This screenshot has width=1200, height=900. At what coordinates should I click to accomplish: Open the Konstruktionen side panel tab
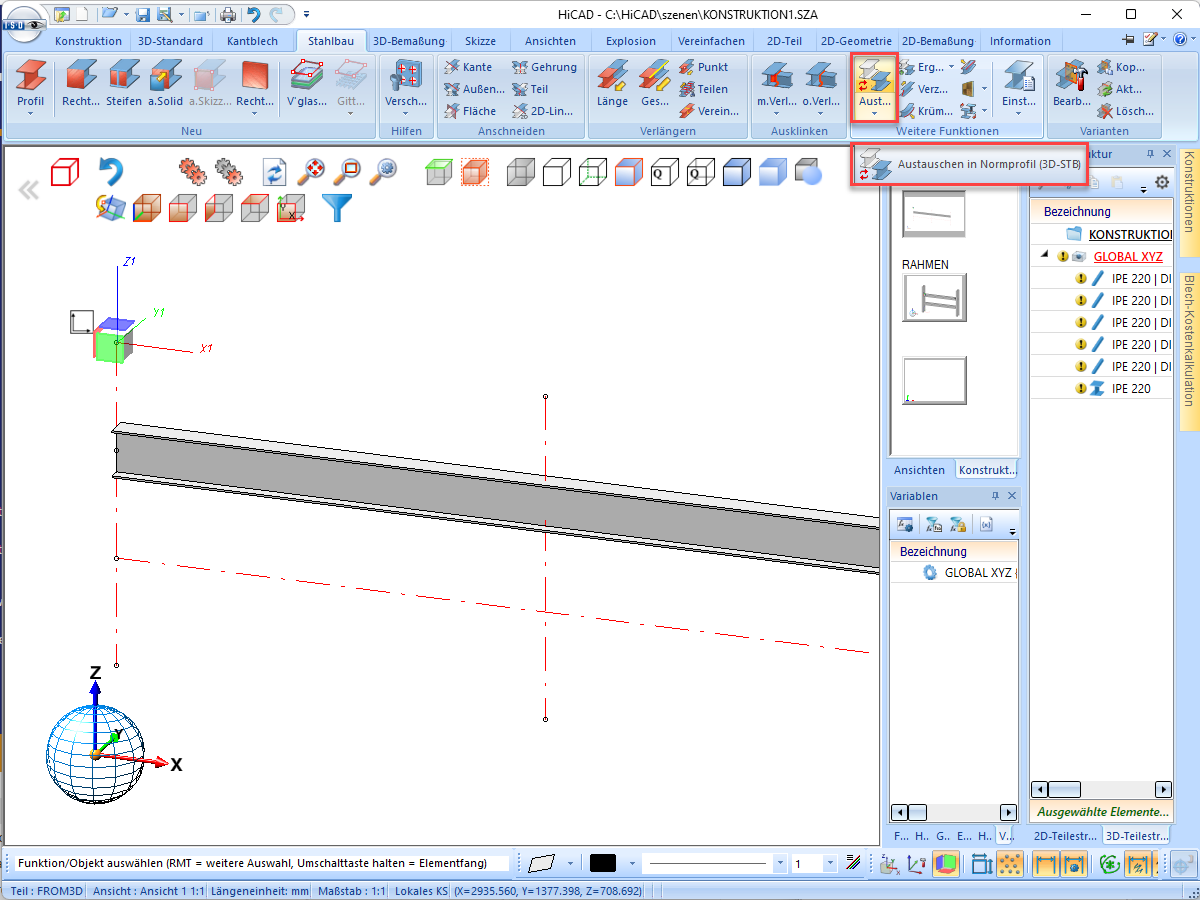[x=1188, y=205]
